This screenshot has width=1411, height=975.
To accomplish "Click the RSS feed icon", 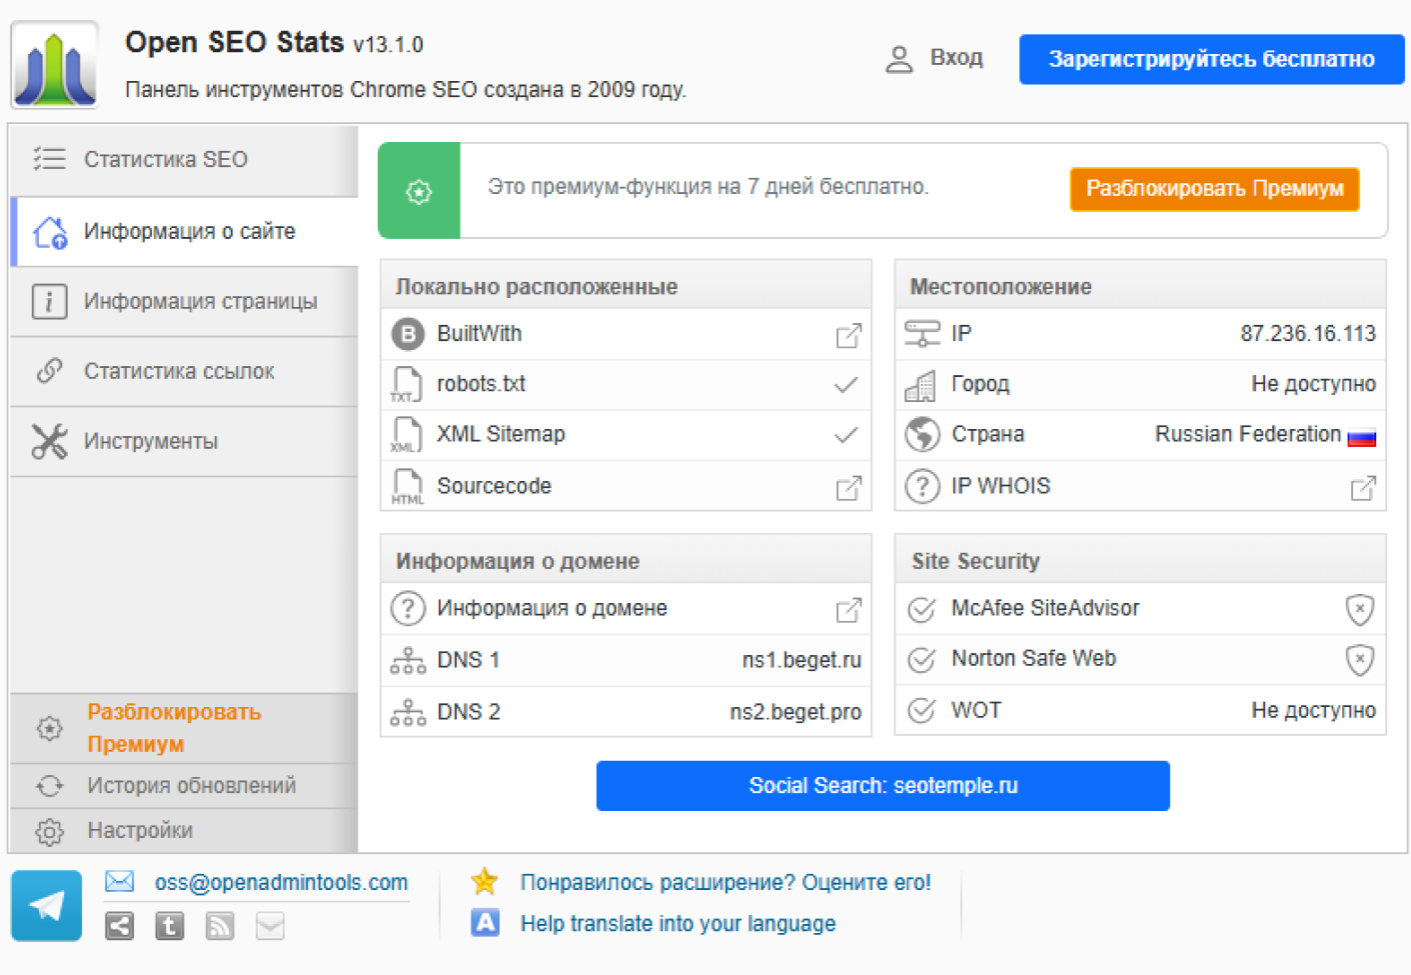I will (x=219, y=926).
